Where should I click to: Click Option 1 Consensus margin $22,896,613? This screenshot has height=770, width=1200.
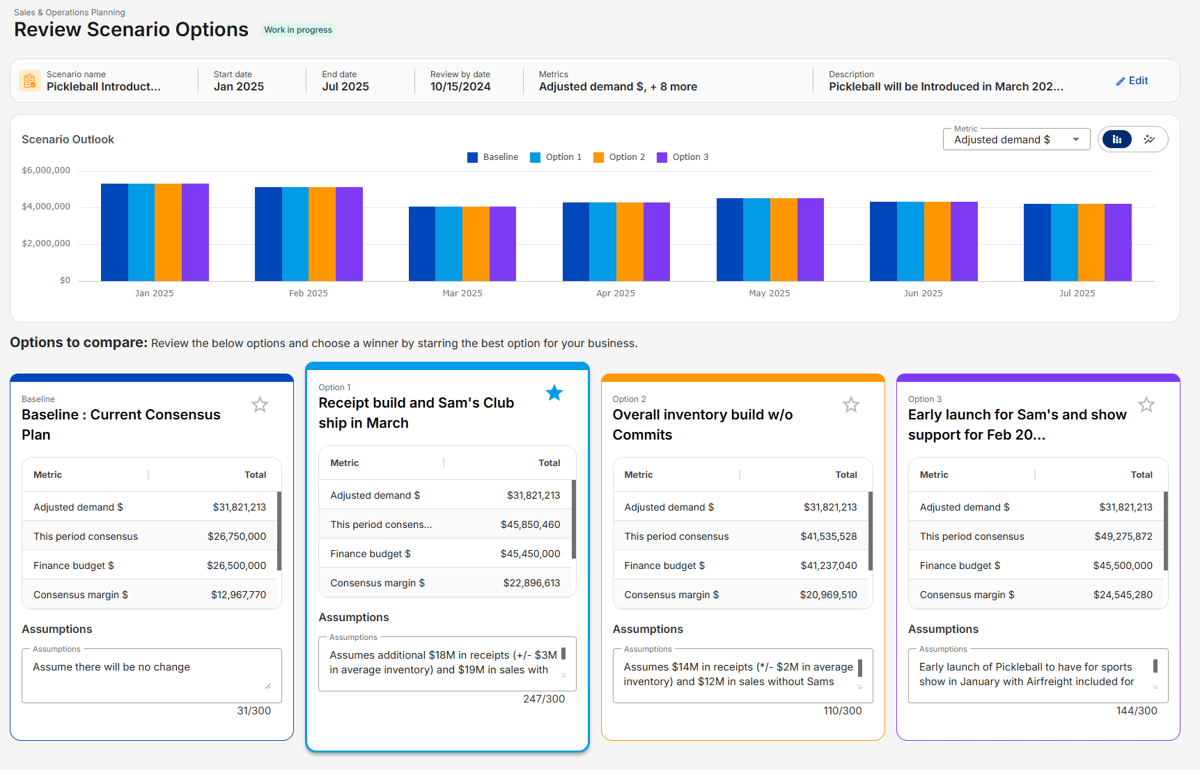pyautogui.click(x=446, y=582)
